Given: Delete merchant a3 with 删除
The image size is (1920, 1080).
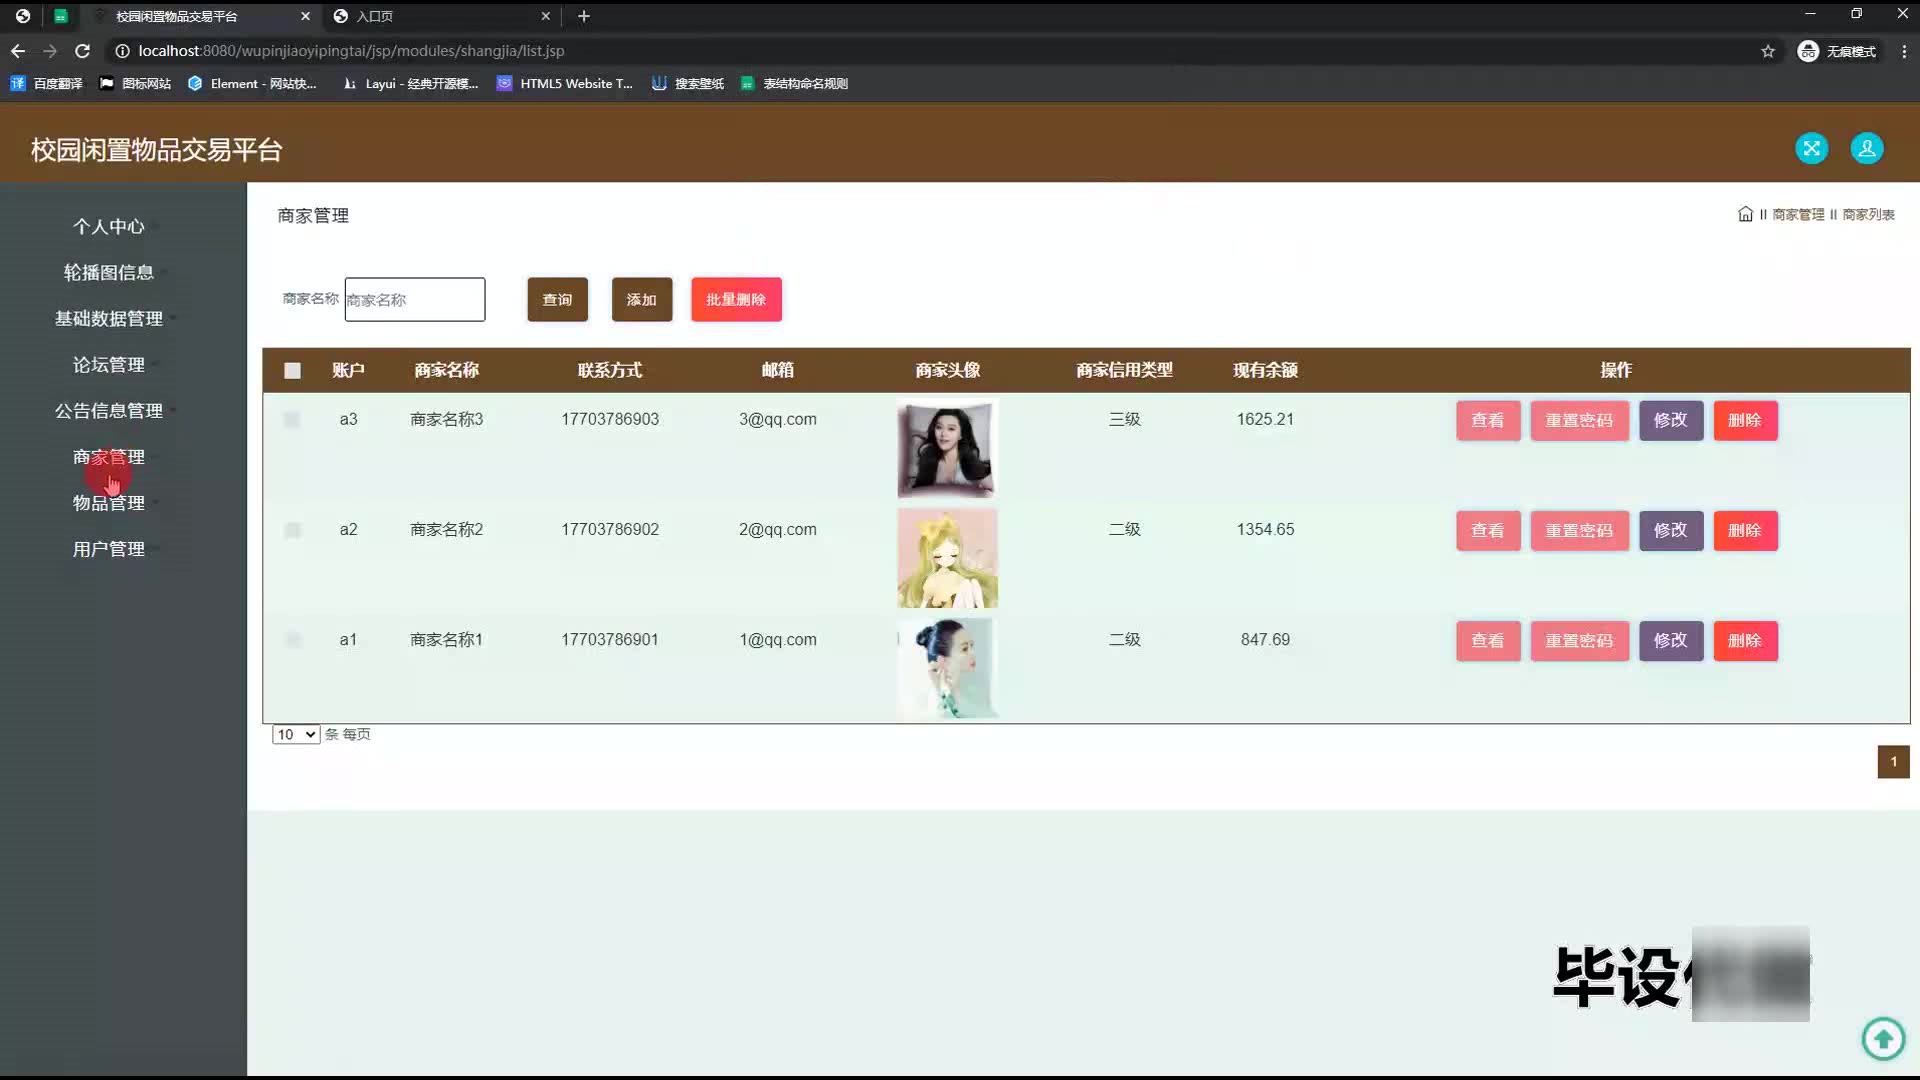Looking at the screenshot, I should click(1745, 421).
